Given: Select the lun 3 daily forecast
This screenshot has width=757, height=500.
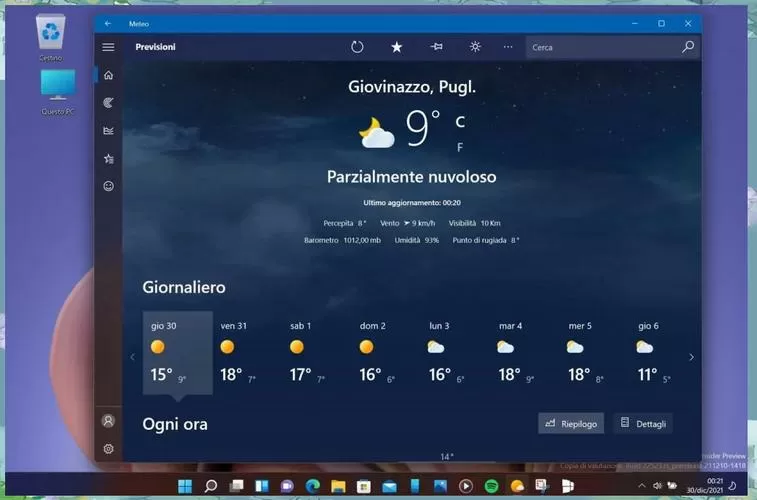Looking at the screenshot, I should [x=456, y=353].
